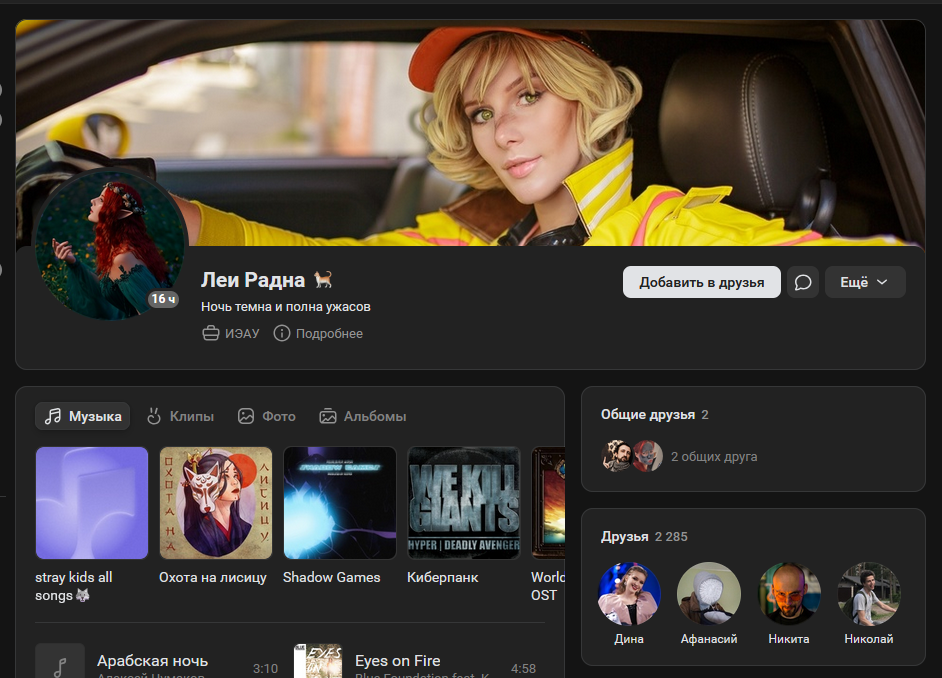Screen dimensions: 942x678
Task: Switch to the Клипы tab
Action: (180, 416)
